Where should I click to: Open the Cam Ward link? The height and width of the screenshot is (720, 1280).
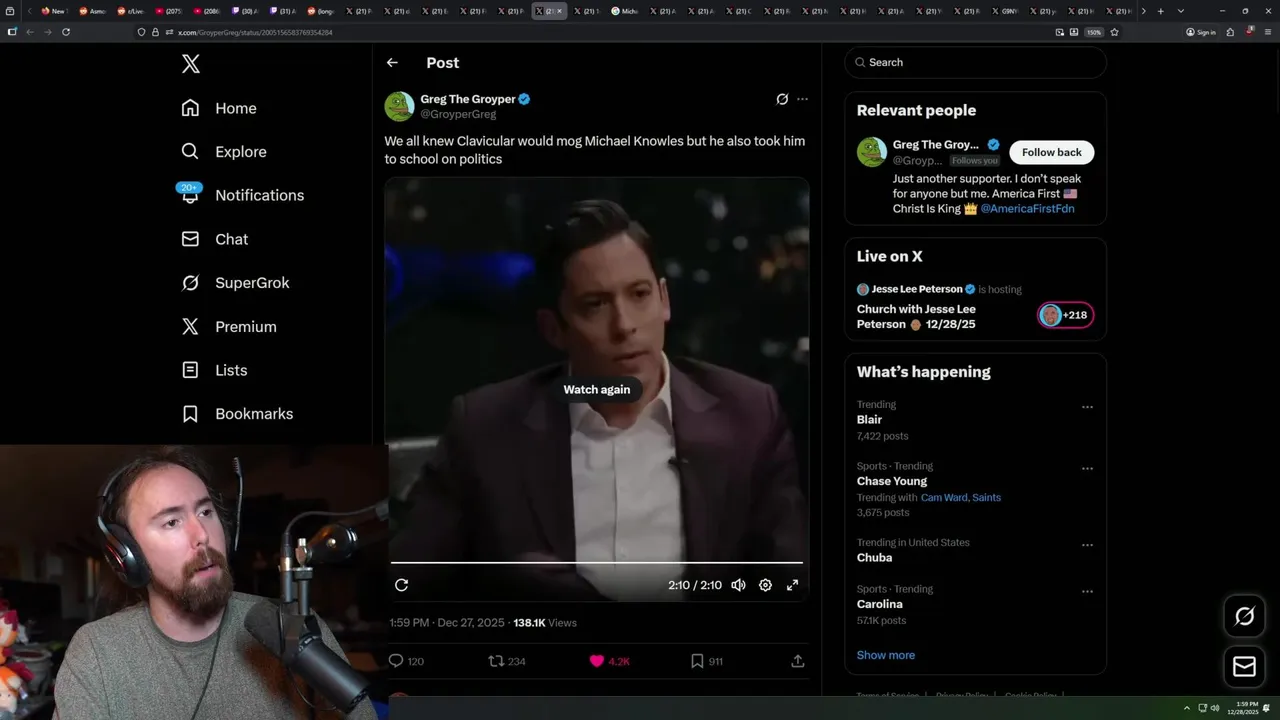click(943, 497)
